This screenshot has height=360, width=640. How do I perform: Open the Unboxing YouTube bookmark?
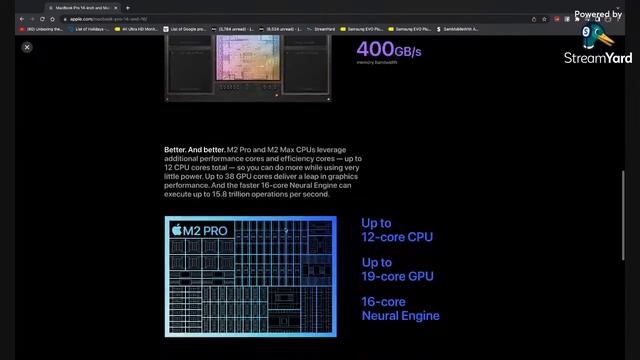[x=41, y=29]
